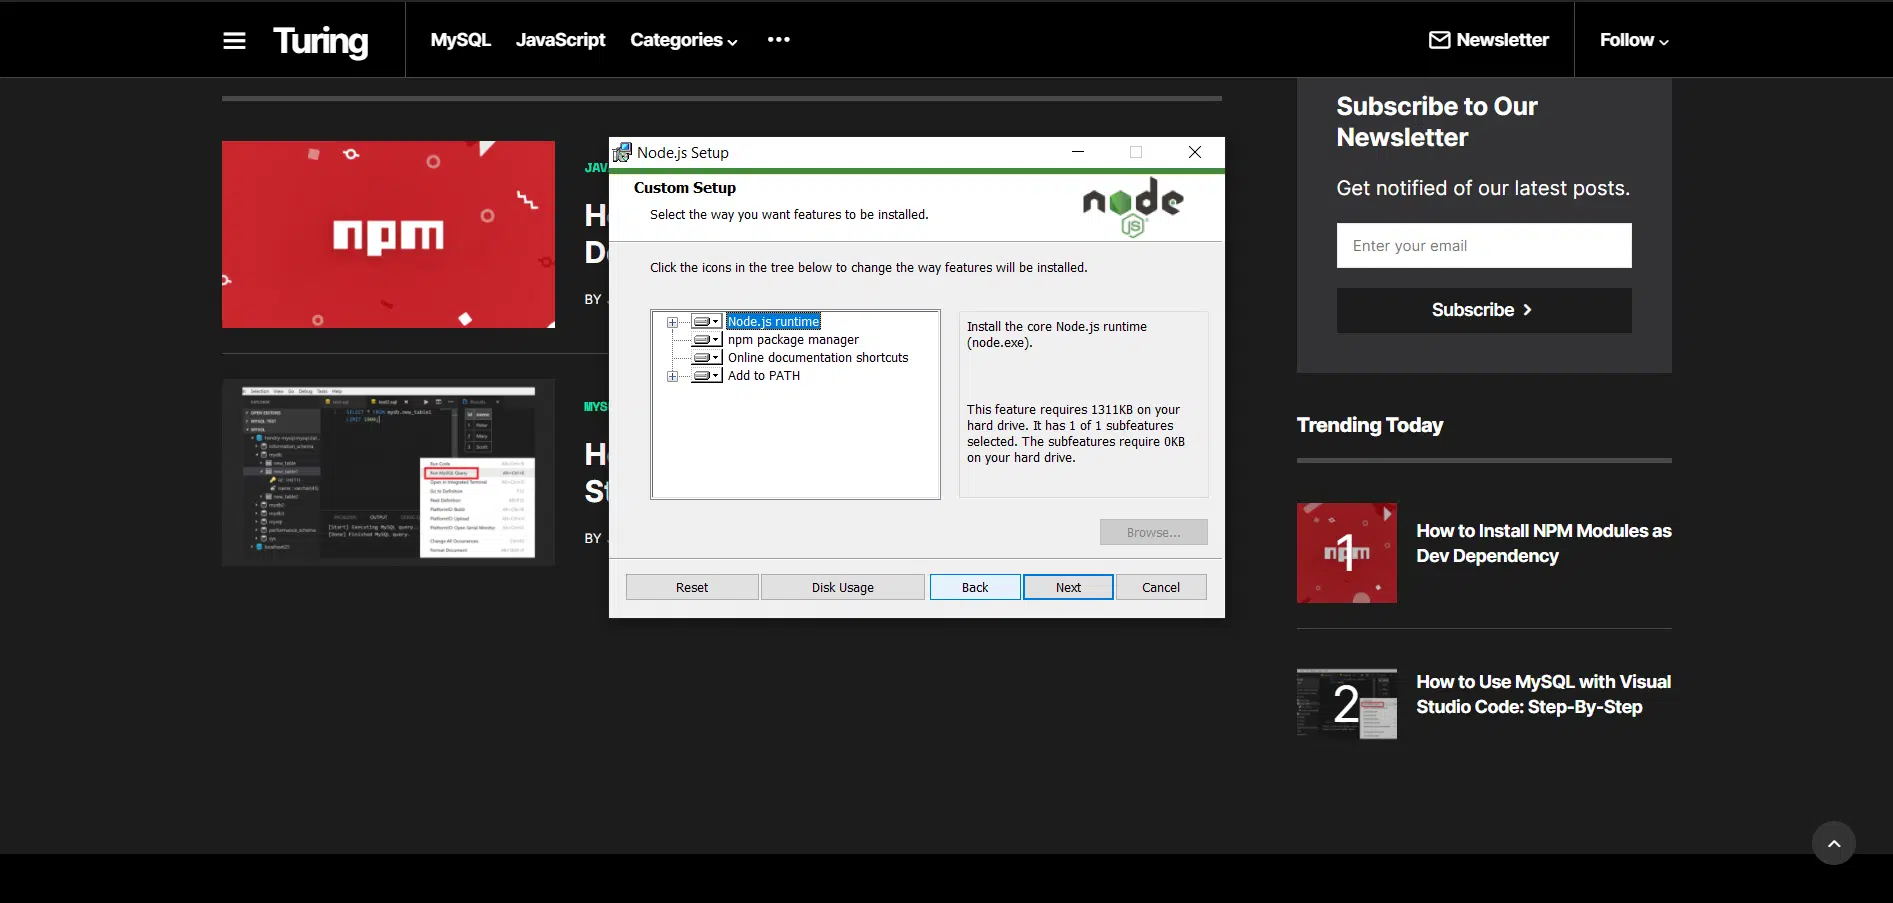Click the Subscribe button
The width and height of the screenshot is (1893, 903).
click(1484, 310)
